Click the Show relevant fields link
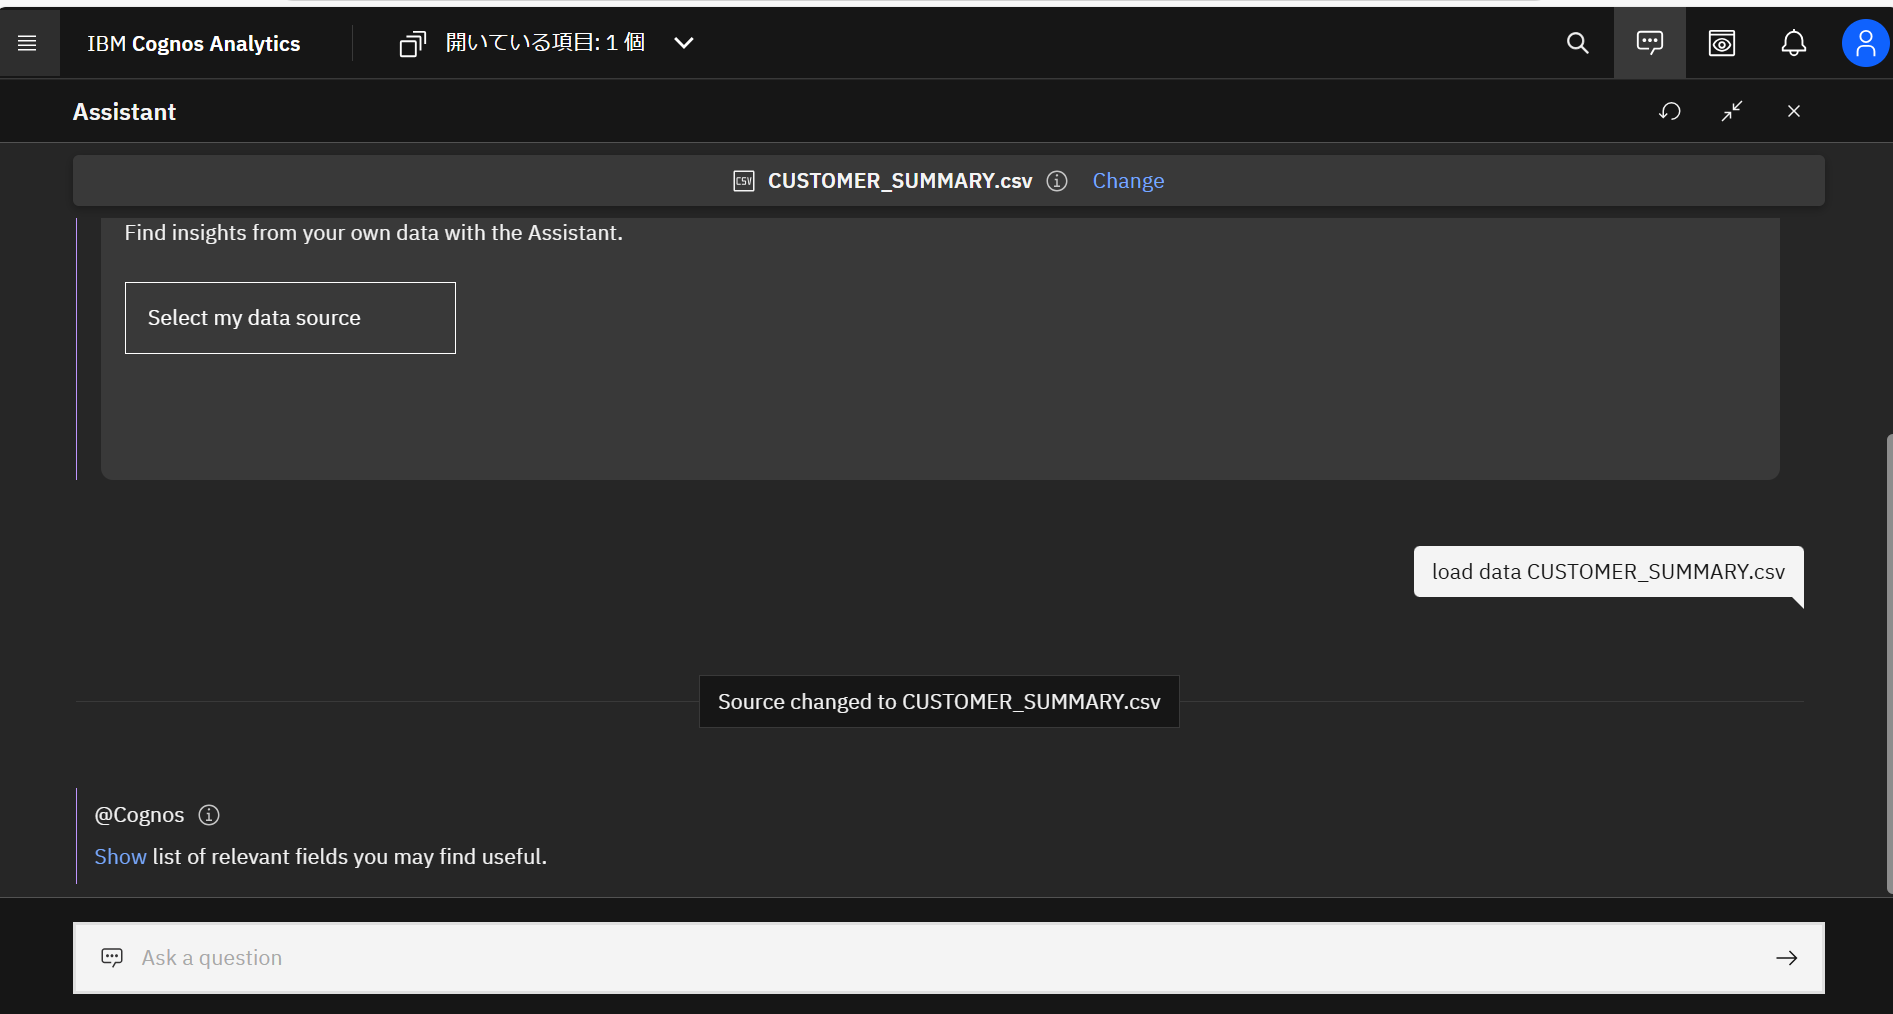Image resolution: width=1893 pixels, height=1014 pixels. pyautogui.click(x=120, y=857)
